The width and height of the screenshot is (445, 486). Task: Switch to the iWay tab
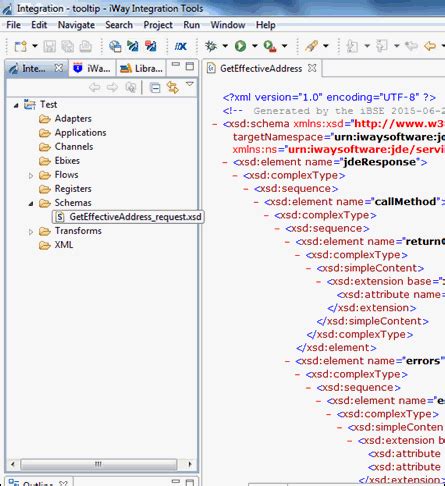(92, 69)
